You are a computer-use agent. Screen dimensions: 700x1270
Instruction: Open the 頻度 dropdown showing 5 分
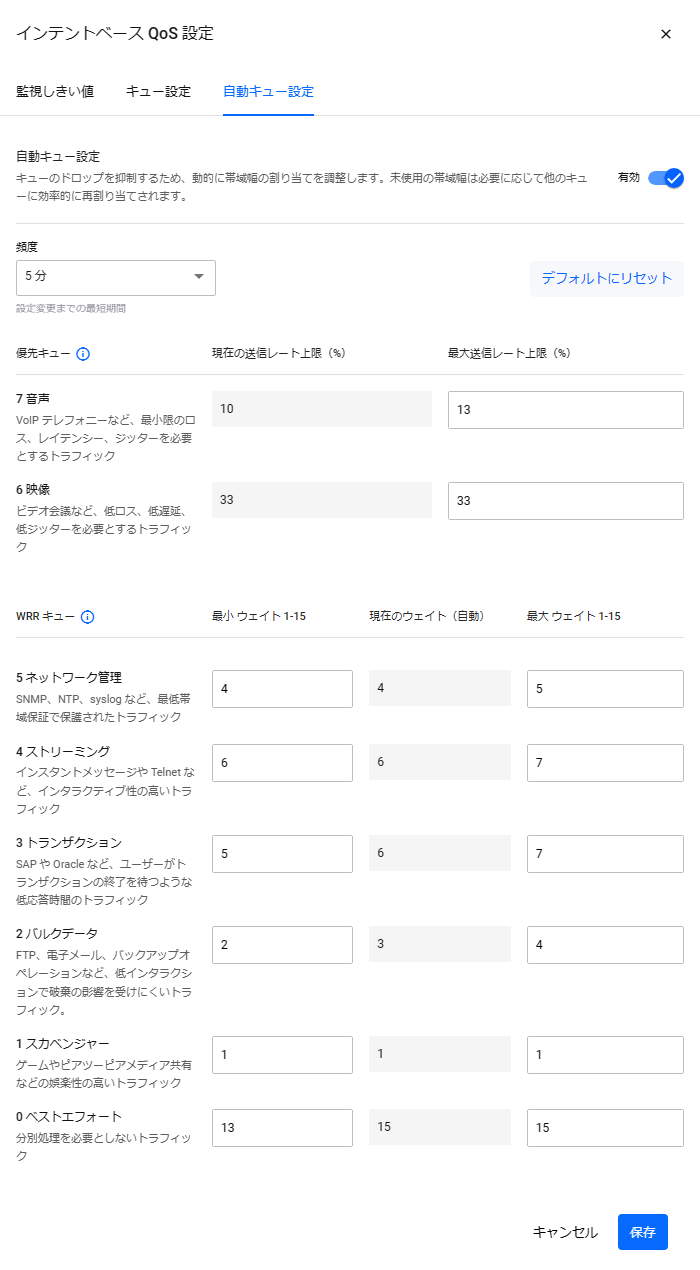point(116,277)
